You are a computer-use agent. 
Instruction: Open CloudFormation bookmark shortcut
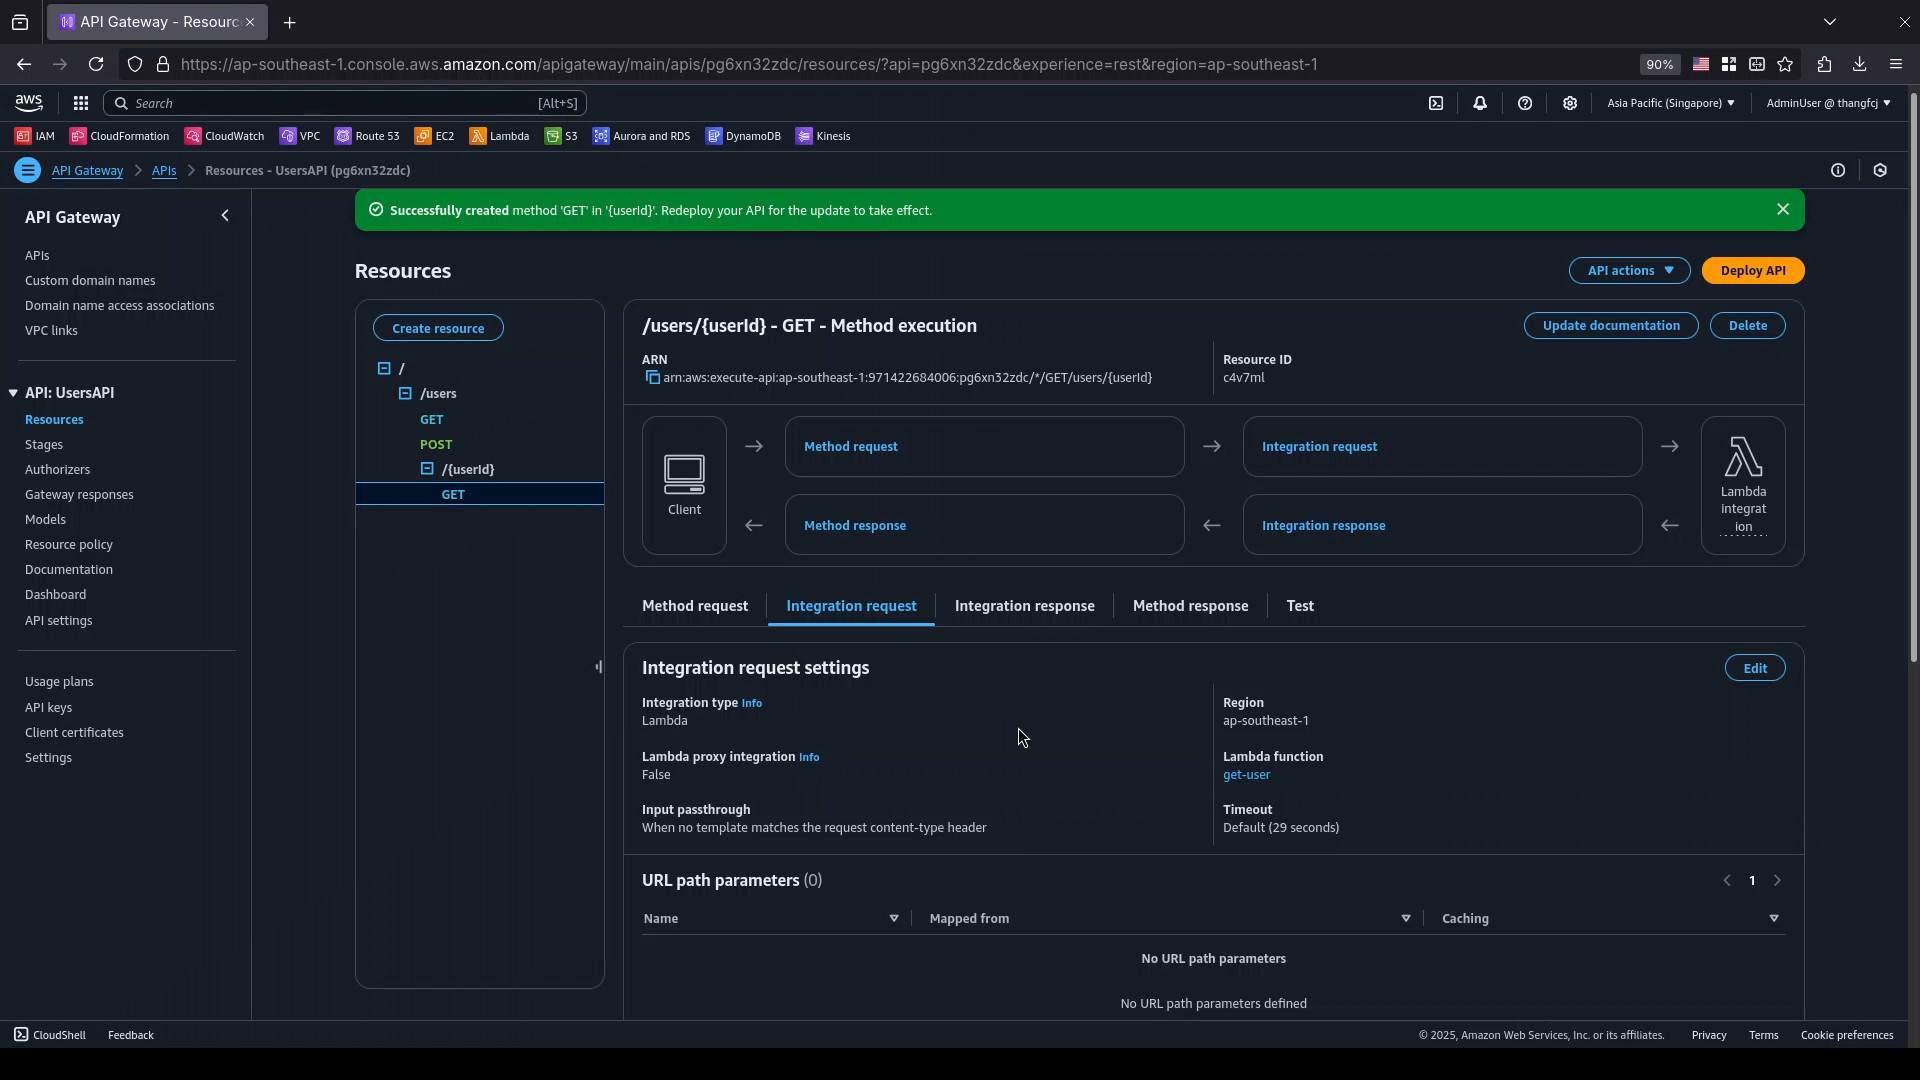(120, 136)
